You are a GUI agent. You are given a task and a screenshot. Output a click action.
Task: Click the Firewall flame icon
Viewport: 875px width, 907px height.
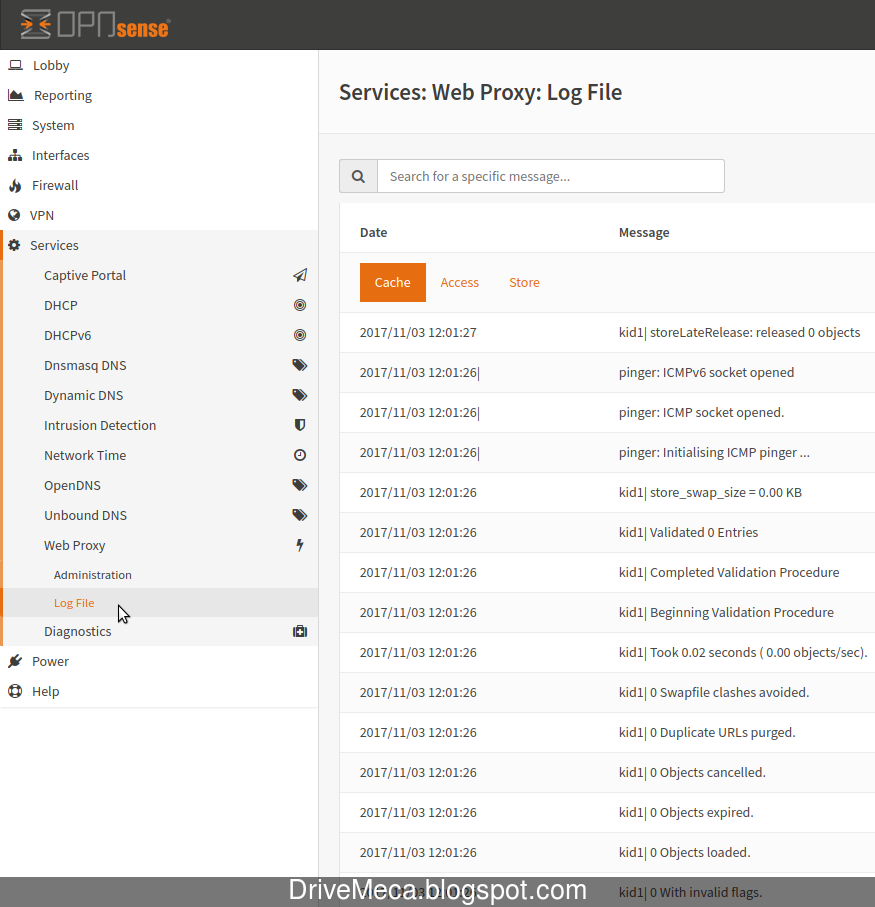pos(15,185)
